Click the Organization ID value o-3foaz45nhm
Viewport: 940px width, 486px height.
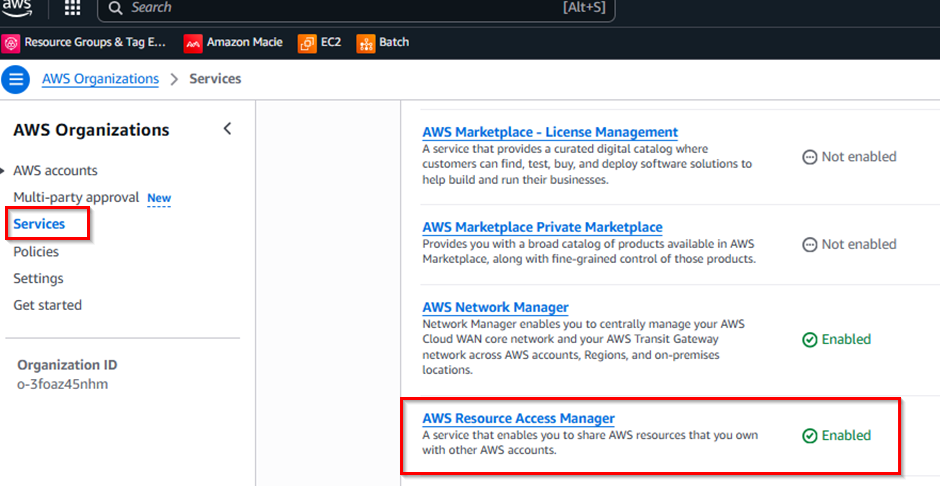click(x=62, y=384)
